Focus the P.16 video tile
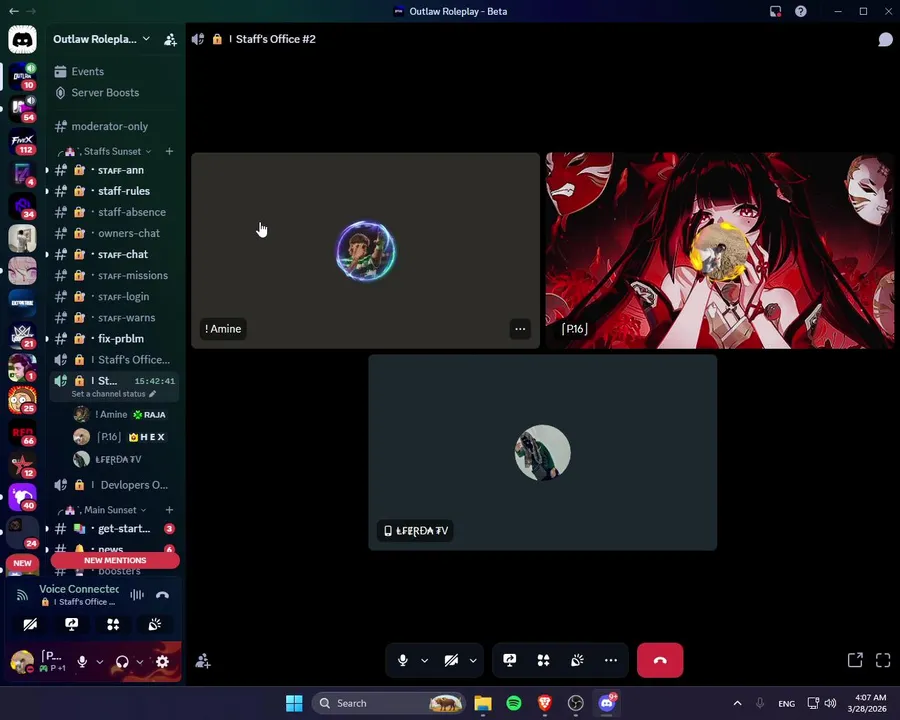This screenshot has height=720, width=900. pyautogui.click(x=720, y=250)
